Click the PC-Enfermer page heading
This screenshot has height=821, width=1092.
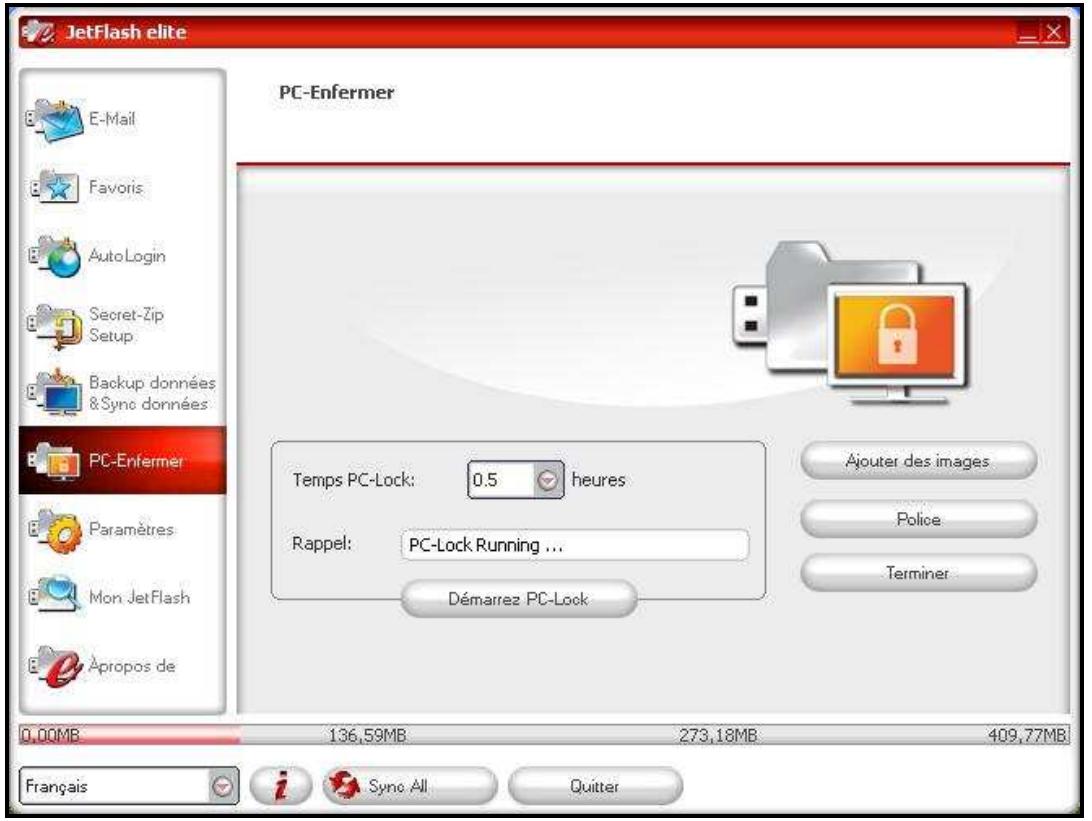pos(336,92)
